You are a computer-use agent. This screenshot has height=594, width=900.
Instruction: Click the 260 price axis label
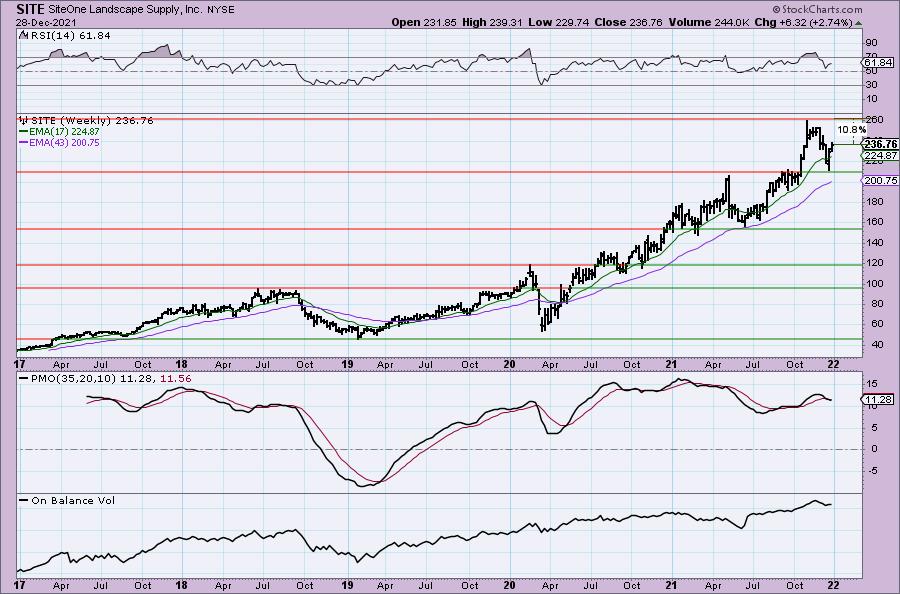click(874, 120)
